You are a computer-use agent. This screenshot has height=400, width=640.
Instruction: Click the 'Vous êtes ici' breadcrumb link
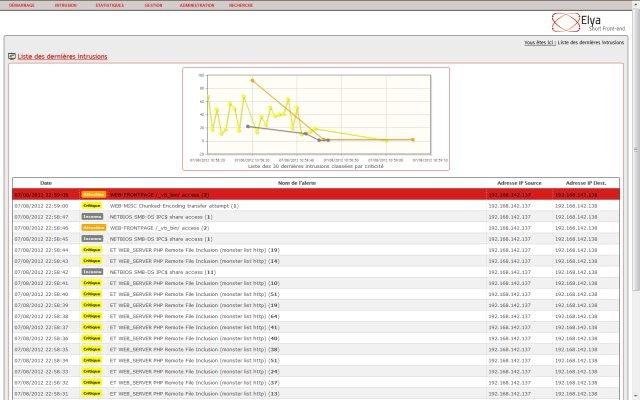540,42
